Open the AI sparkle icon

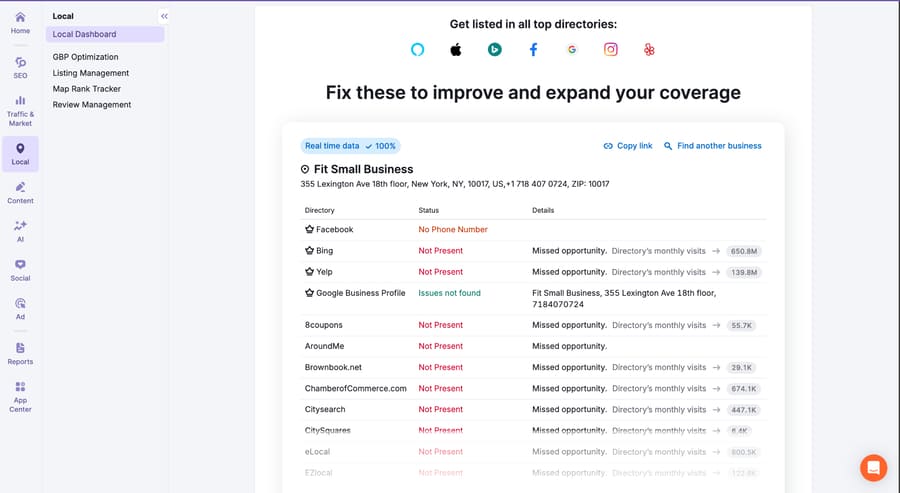(x=20, y=226)
